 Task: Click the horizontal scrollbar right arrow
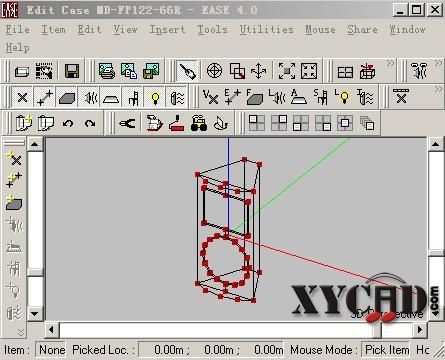point(420,330)
